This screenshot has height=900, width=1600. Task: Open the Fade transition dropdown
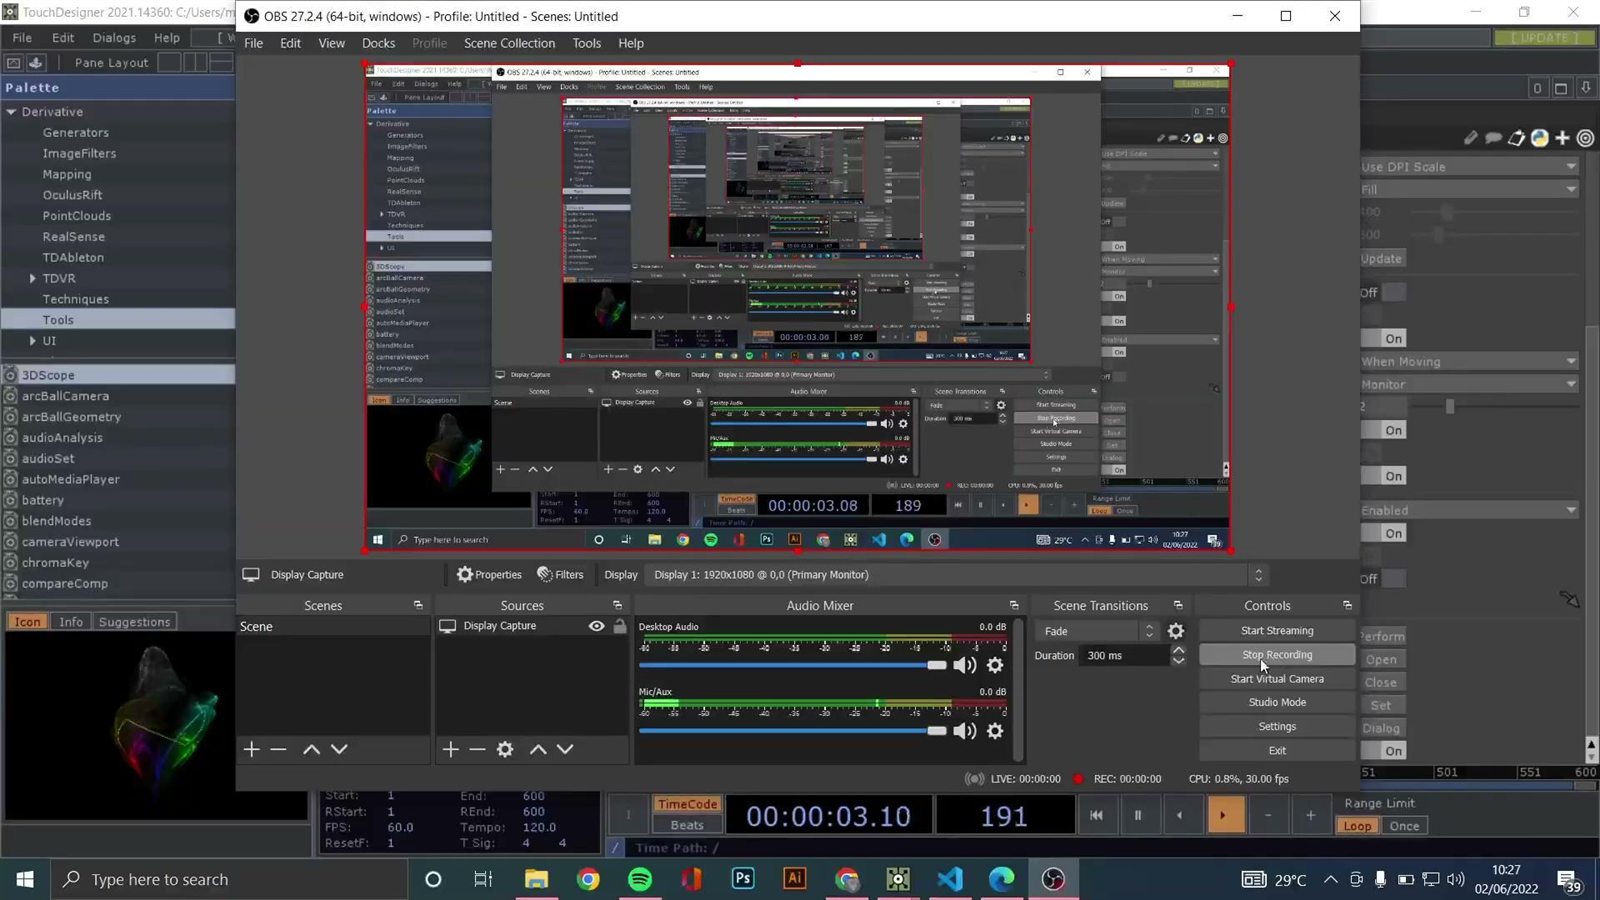click(1097, 631)
